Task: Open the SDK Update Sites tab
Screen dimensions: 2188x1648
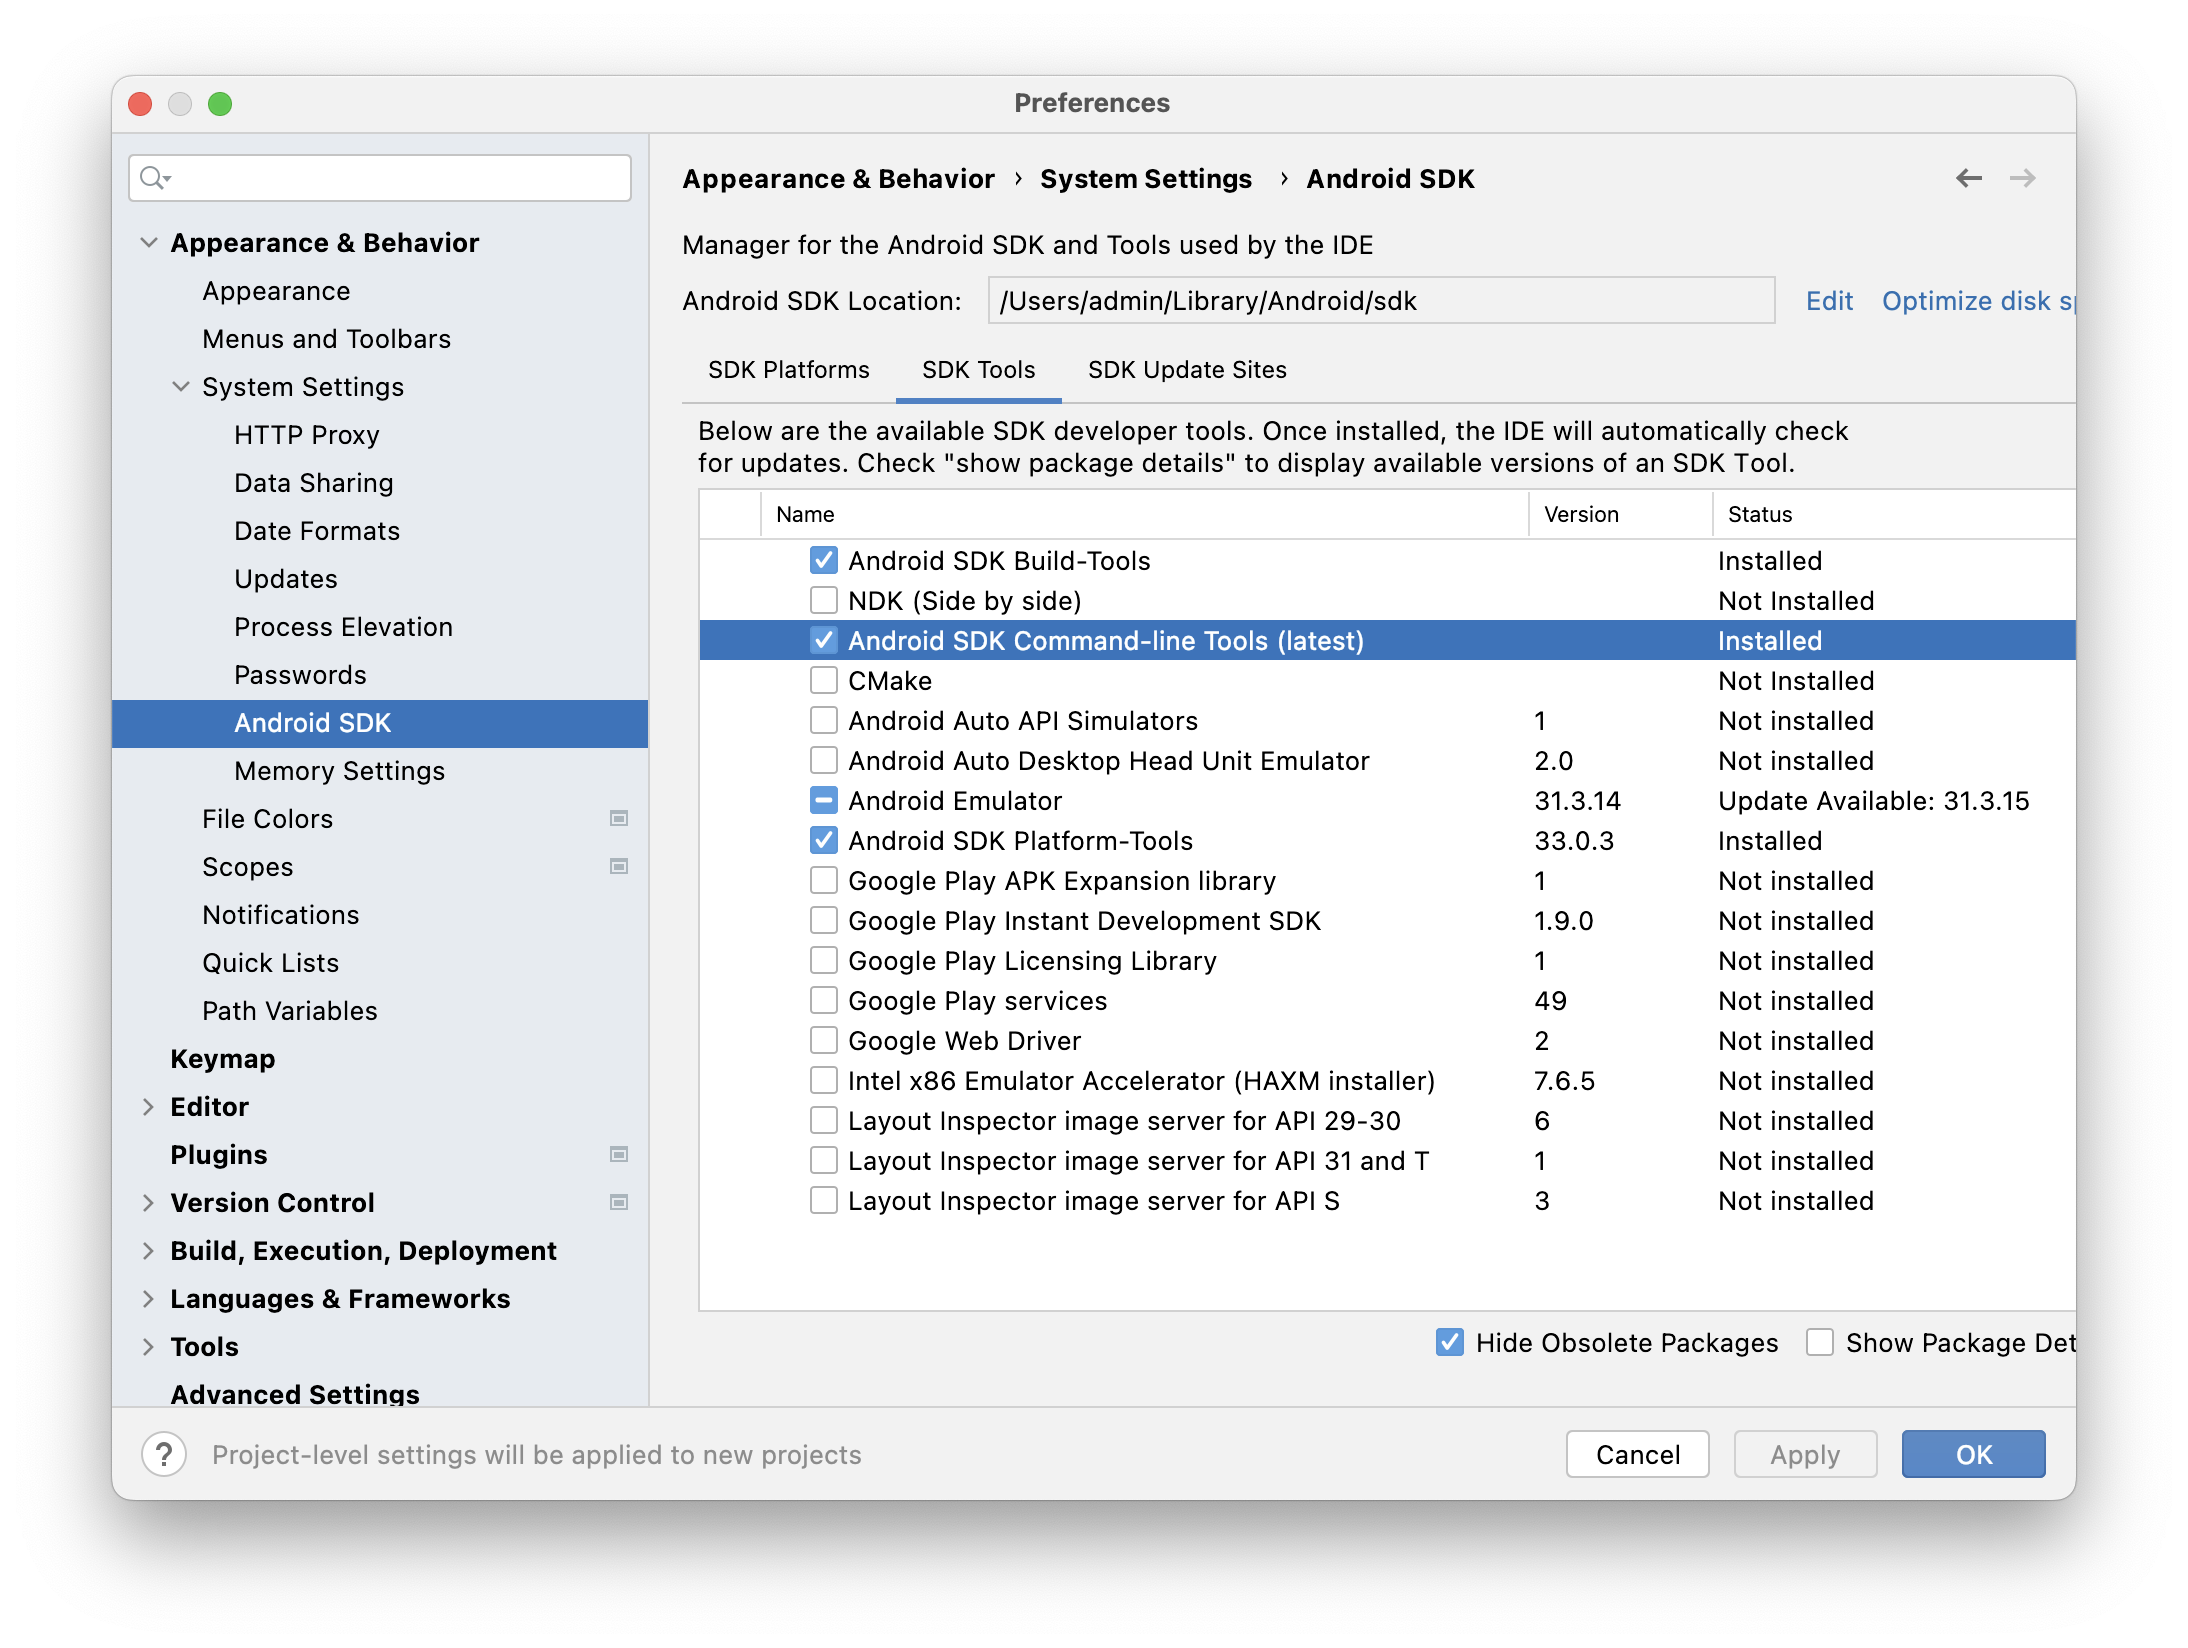Action: point(1186,370)
